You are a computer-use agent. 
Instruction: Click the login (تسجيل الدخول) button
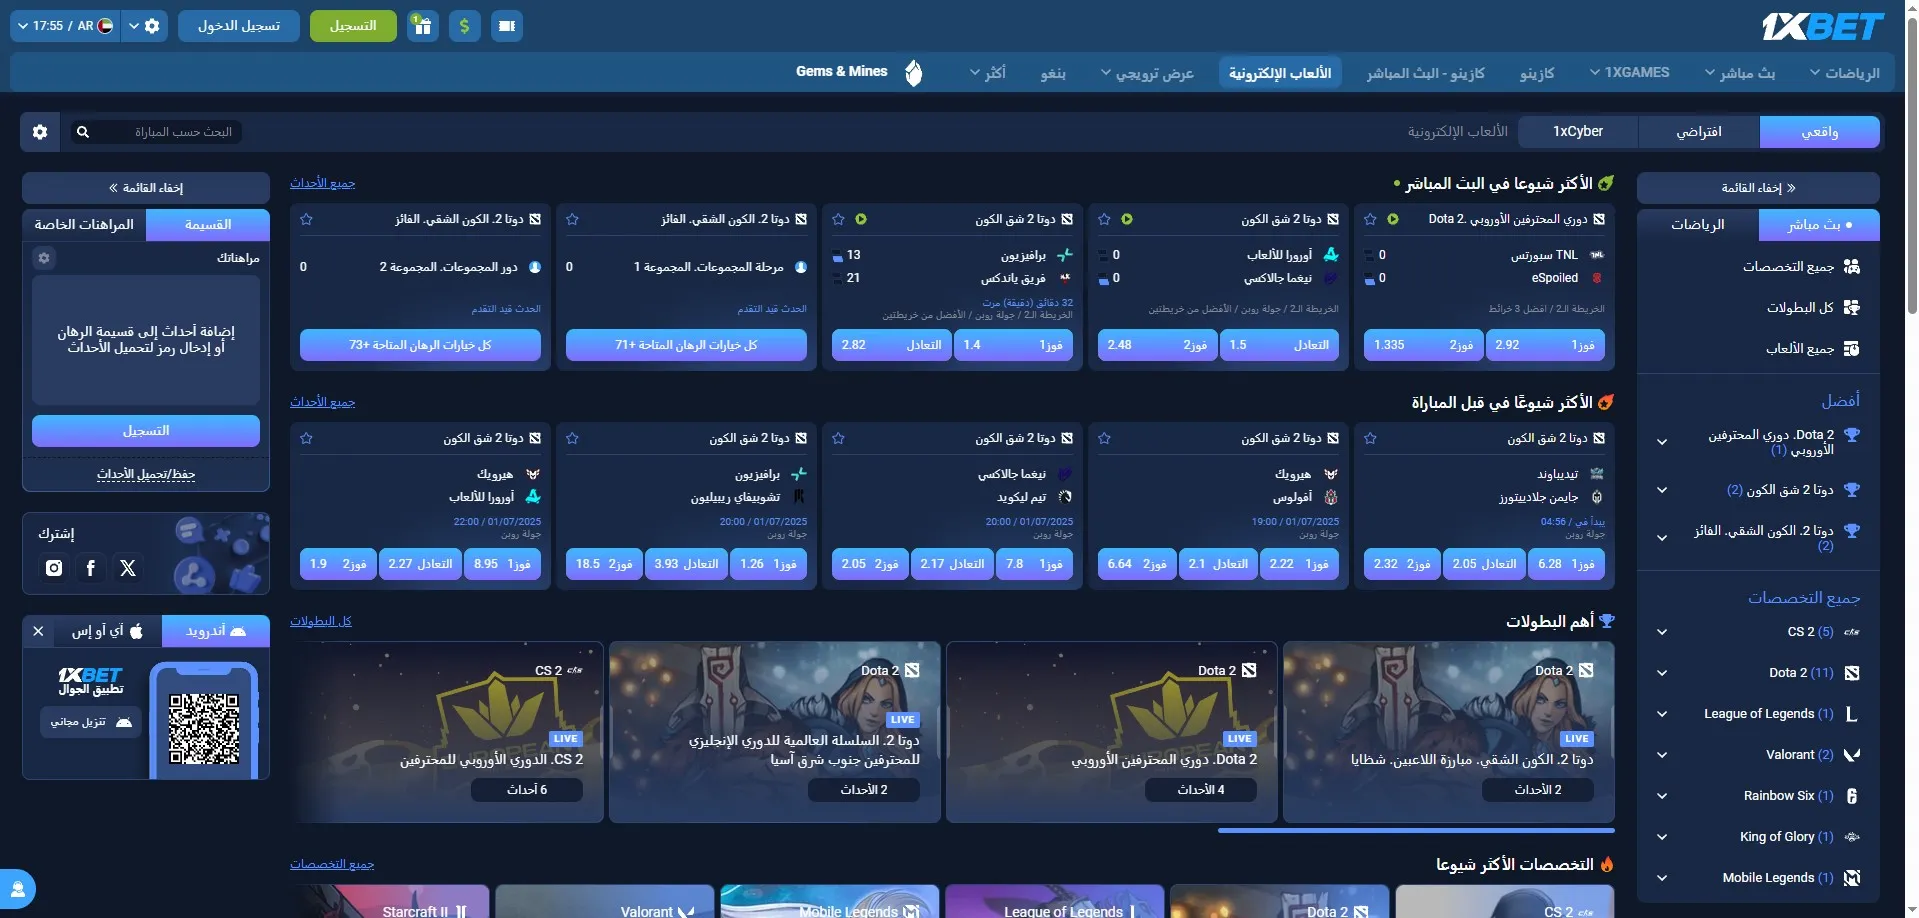[239, 26]
